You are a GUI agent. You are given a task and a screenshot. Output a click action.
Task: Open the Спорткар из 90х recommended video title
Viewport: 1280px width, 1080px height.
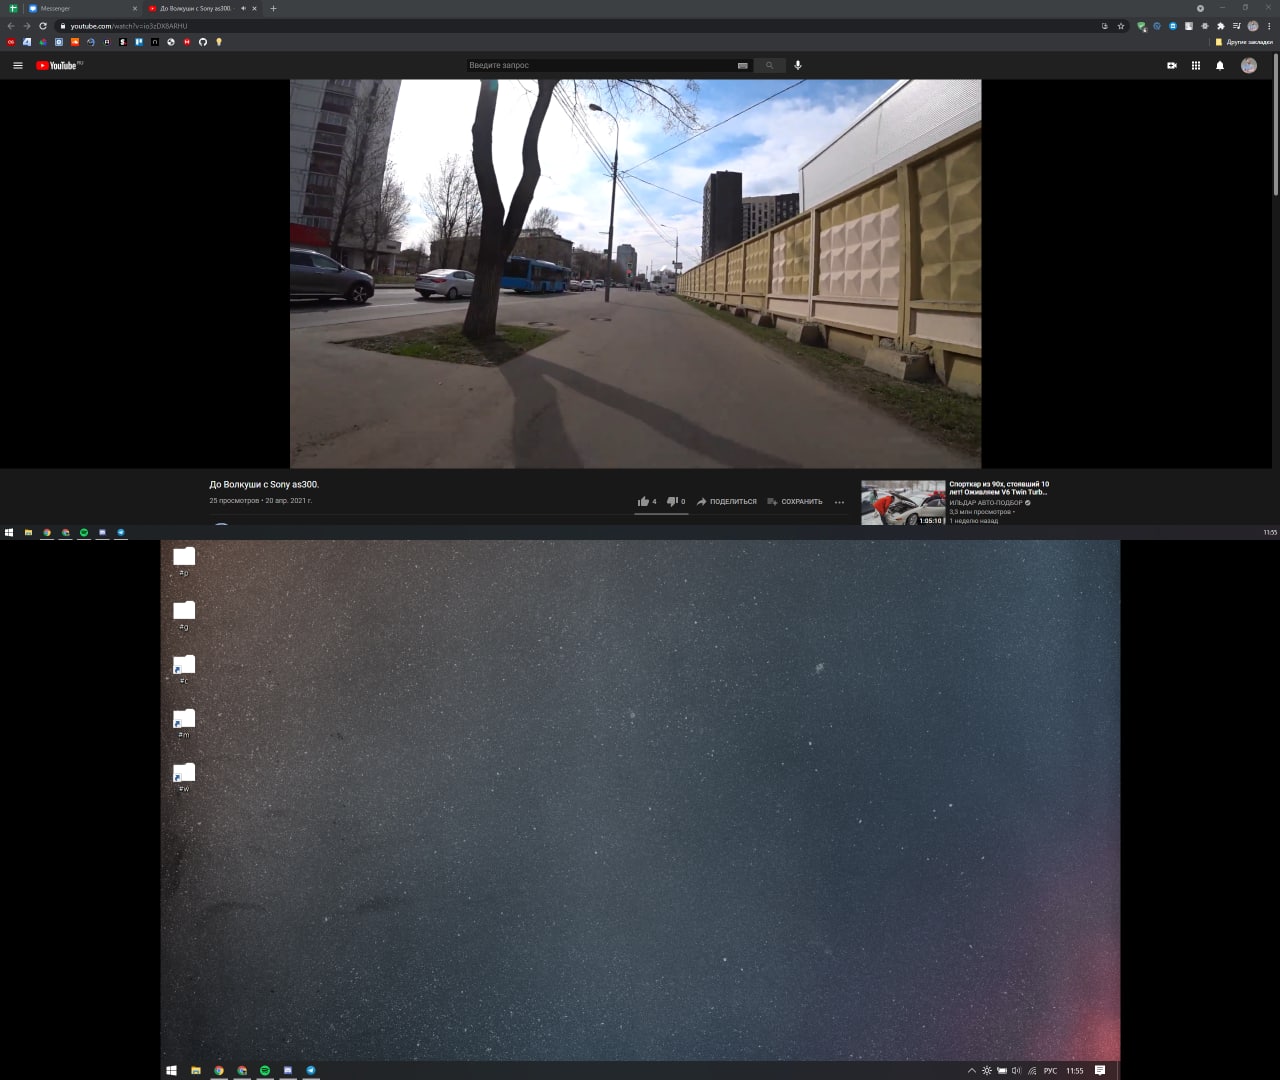pyautogui.click(x=999, y=488)
